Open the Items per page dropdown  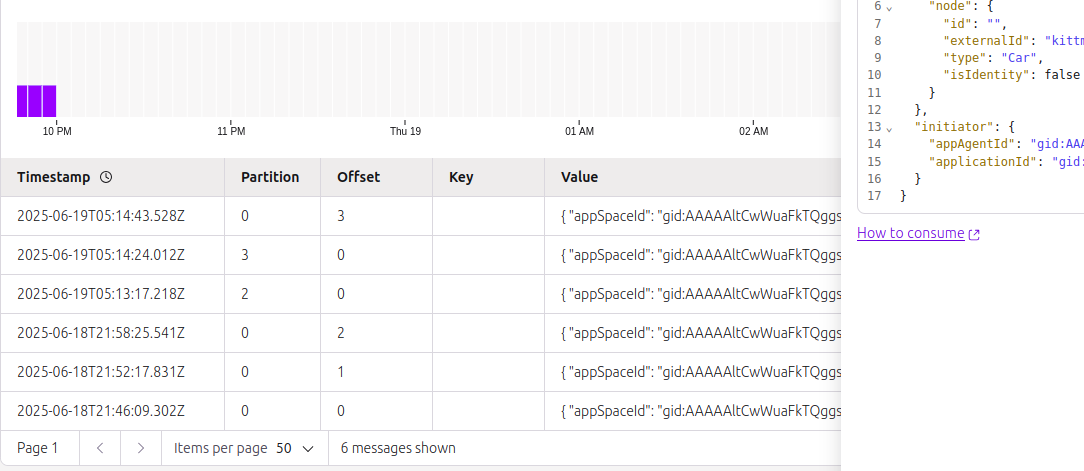coord(295,448)
